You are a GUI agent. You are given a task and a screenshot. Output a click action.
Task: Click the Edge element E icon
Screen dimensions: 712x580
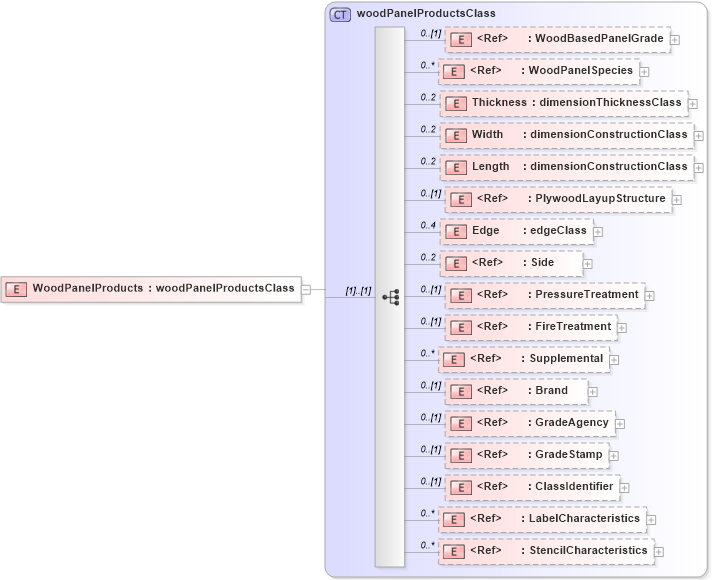pyautogui.click(x=456, y=231)
